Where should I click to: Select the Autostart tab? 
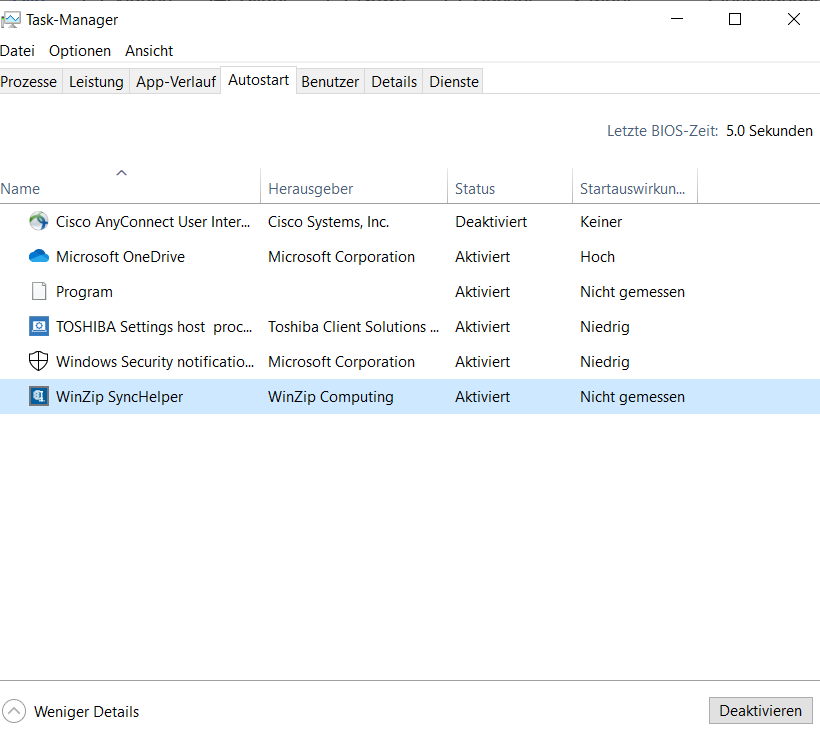tap(258, 80)
